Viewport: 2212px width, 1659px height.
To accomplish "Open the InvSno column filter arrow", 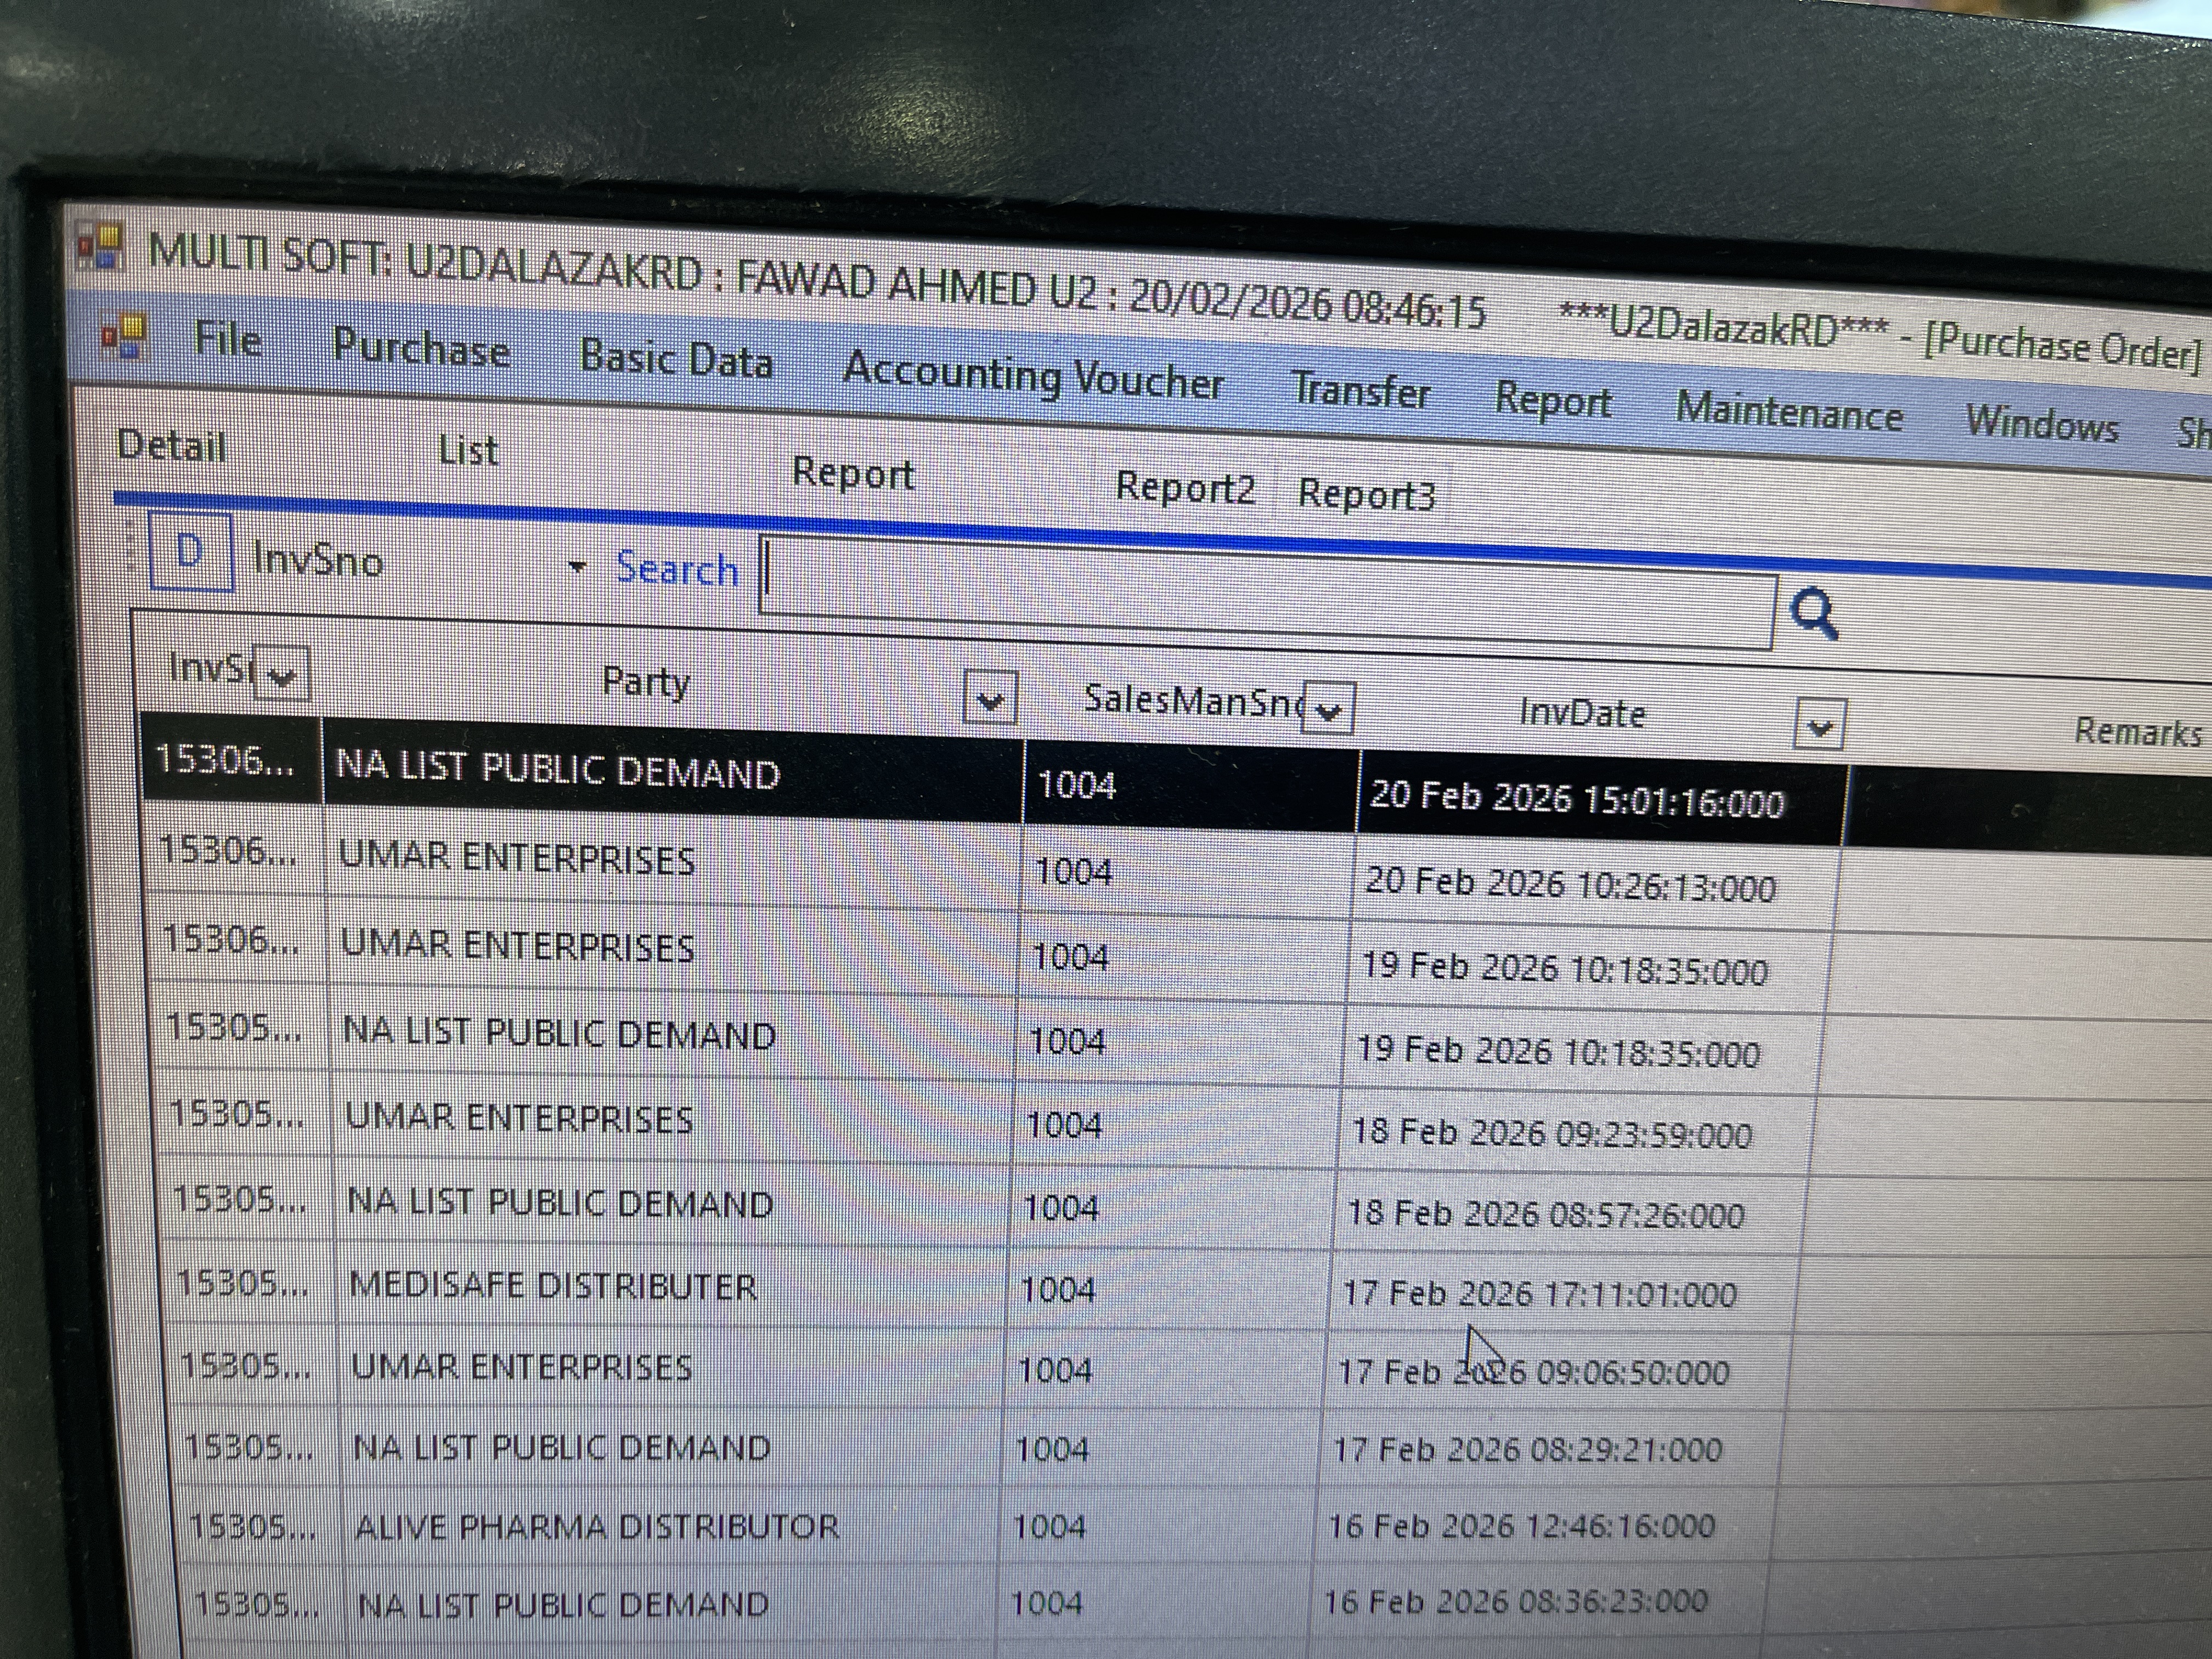I will pyautogui.click(x=282, y=675).
